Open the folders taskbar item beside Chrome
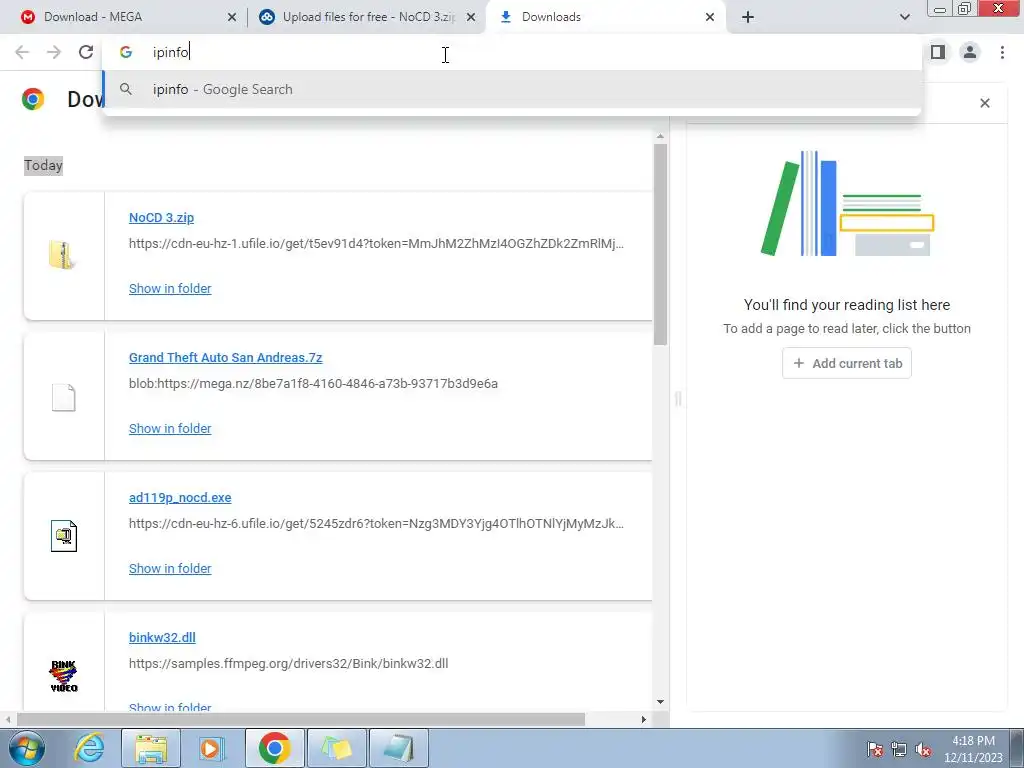The width and height of the screenshot is (1024, 768). [336, 748]
